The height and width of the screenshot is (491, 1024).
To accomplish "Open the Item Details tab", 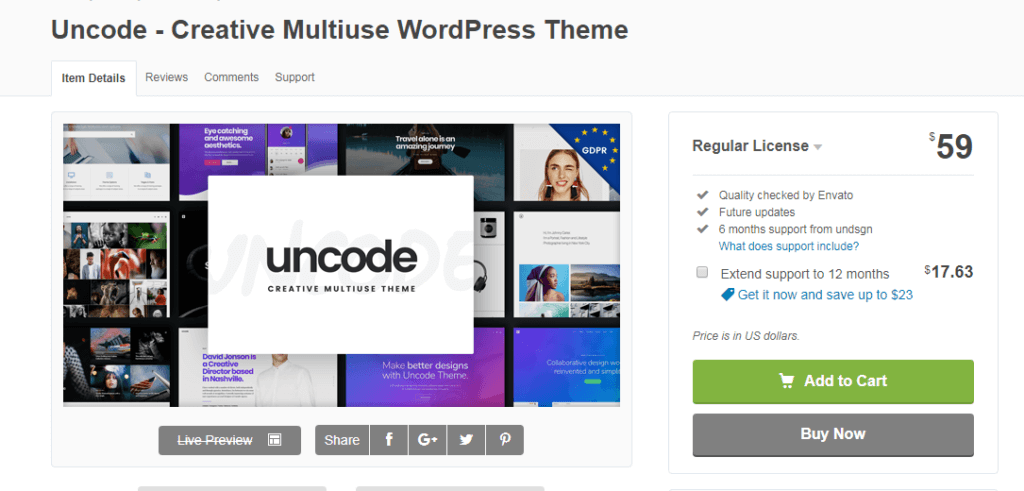I will pyautogui.click(x=93, y=78).
